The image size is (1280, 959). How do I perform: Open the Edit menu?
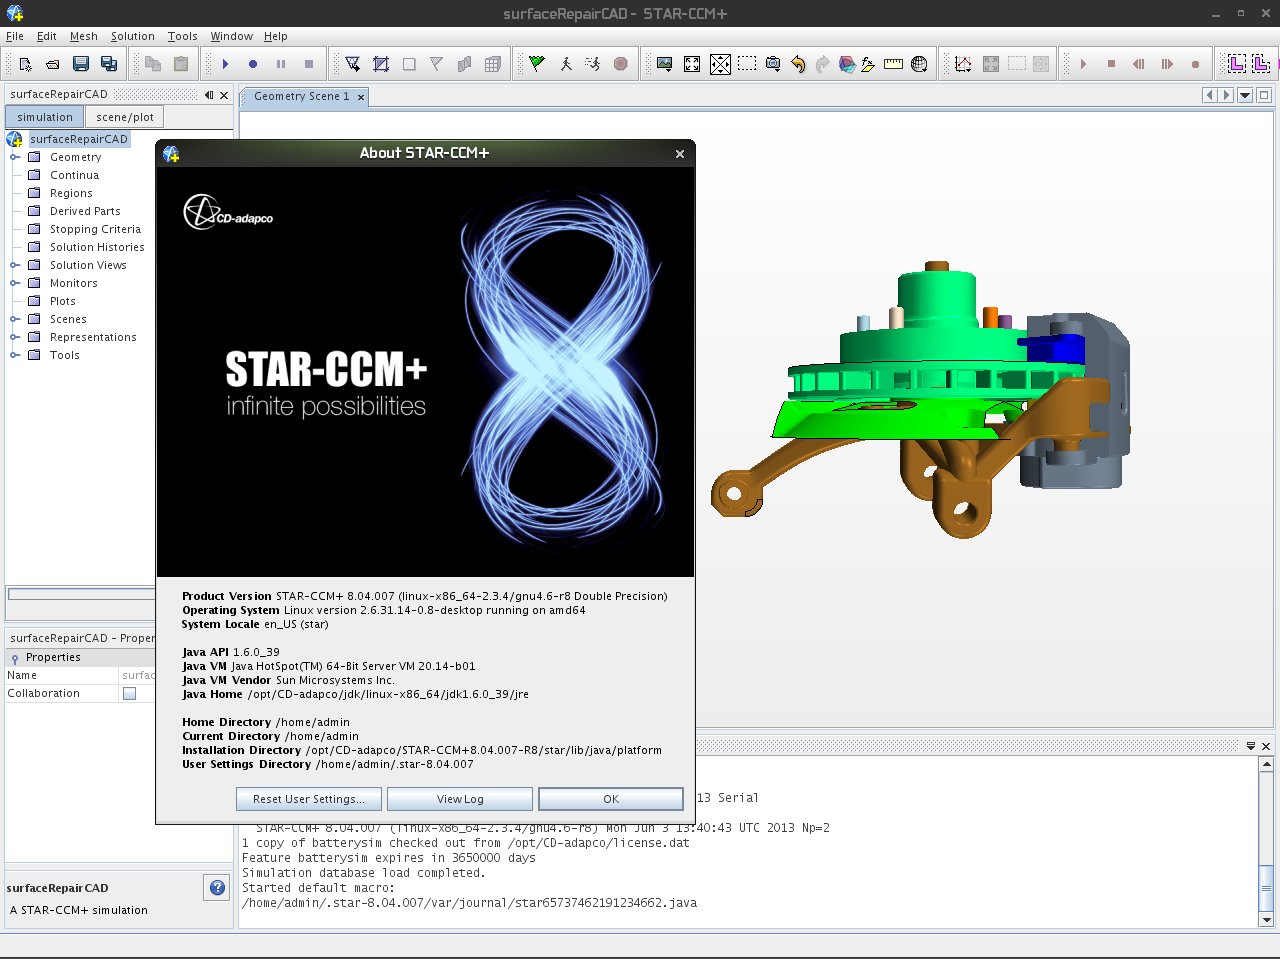tap(47, 36)
